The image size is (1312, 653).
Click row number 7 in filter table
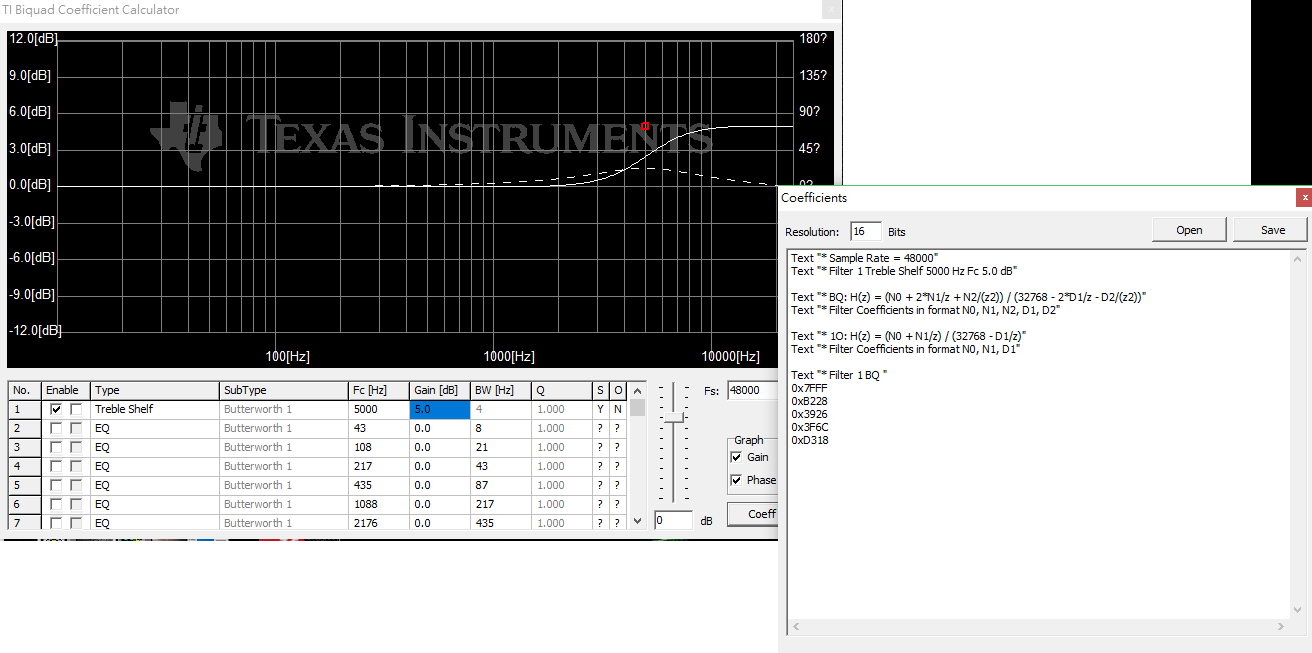tap(24, 523)
